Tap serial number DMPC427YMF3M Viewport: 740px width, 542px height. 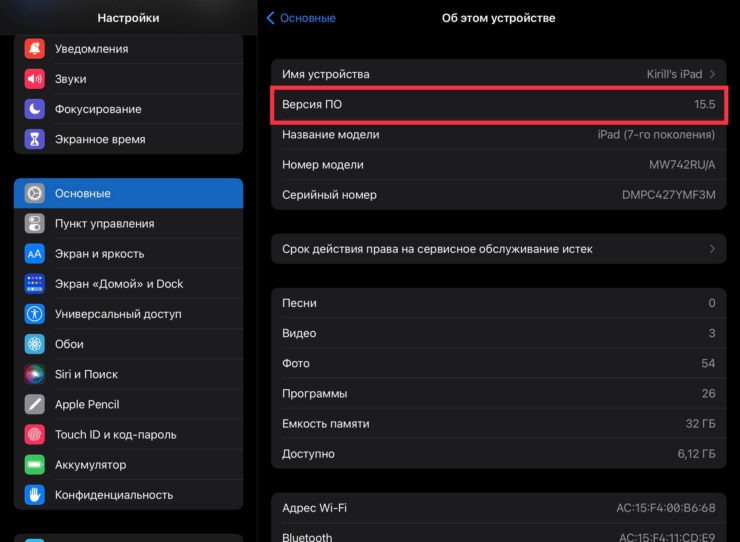[x=669, y=195]
